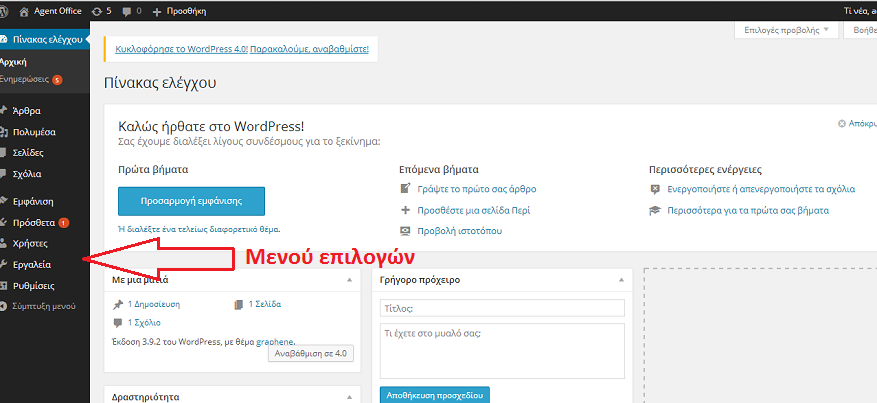Open Περισσότερα για τα πρώτα σας βήματα link
This screenshot has width=877, height=403.
[x=748, y=211]
